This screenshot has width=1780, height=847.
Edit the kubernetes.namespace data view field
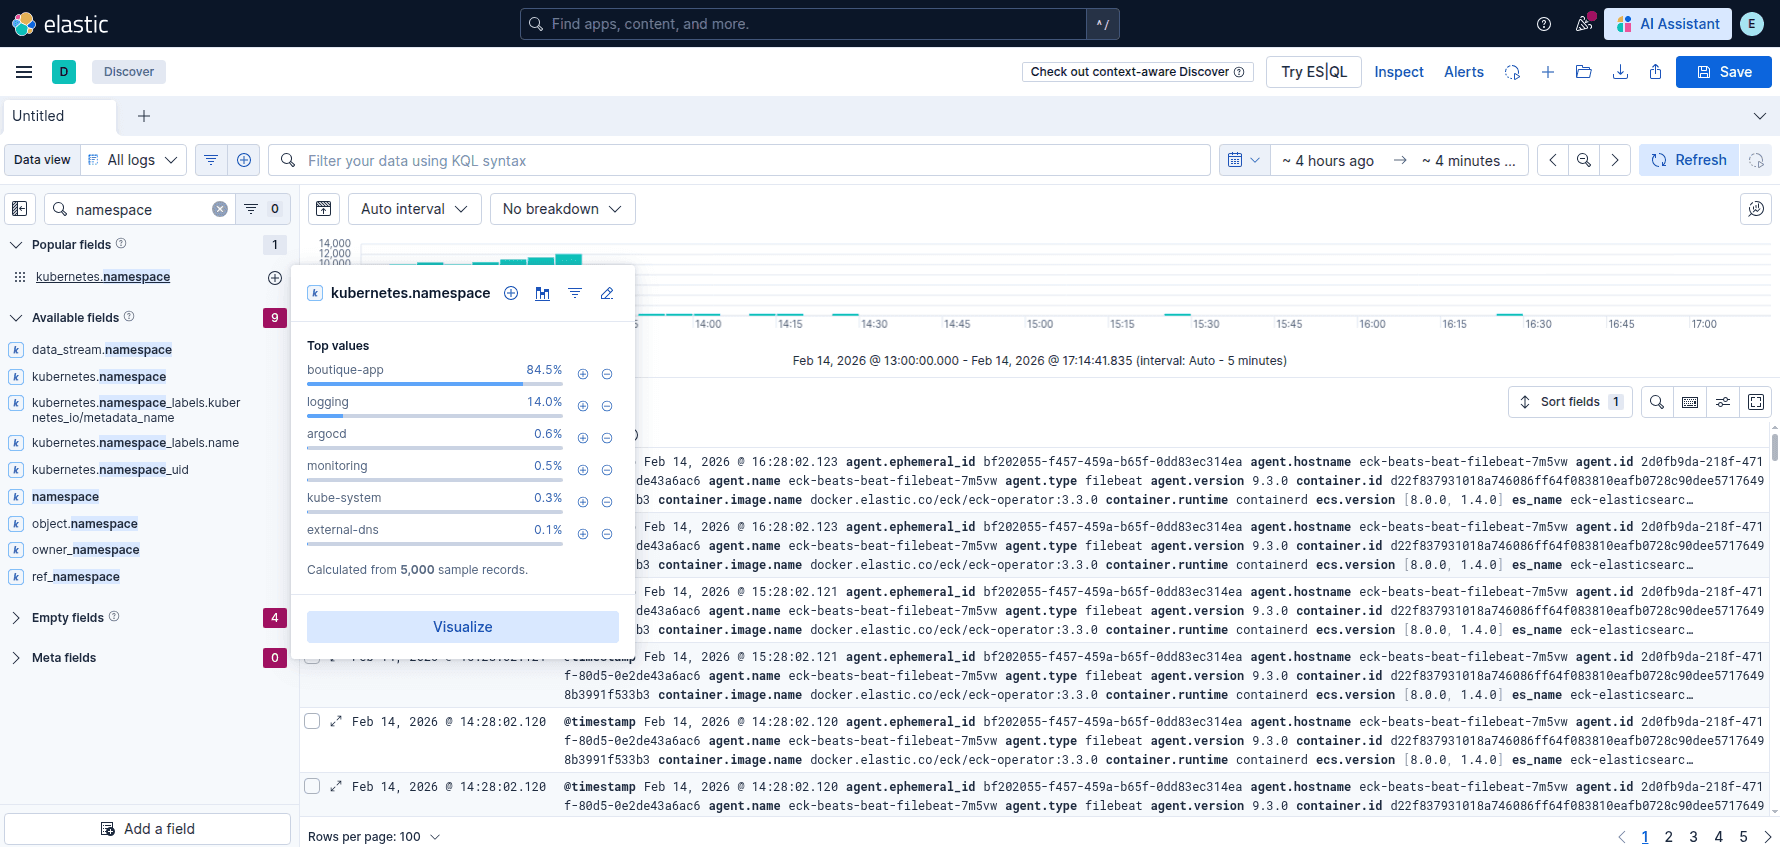607,293
